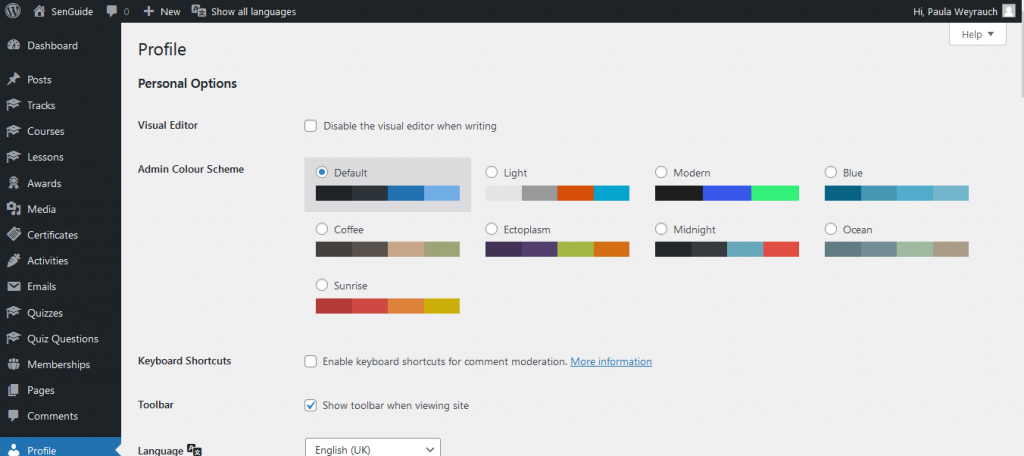1024x456 pixels.
Task: Select the Midnight colour scheme radio button
Action: pos(661,229)
